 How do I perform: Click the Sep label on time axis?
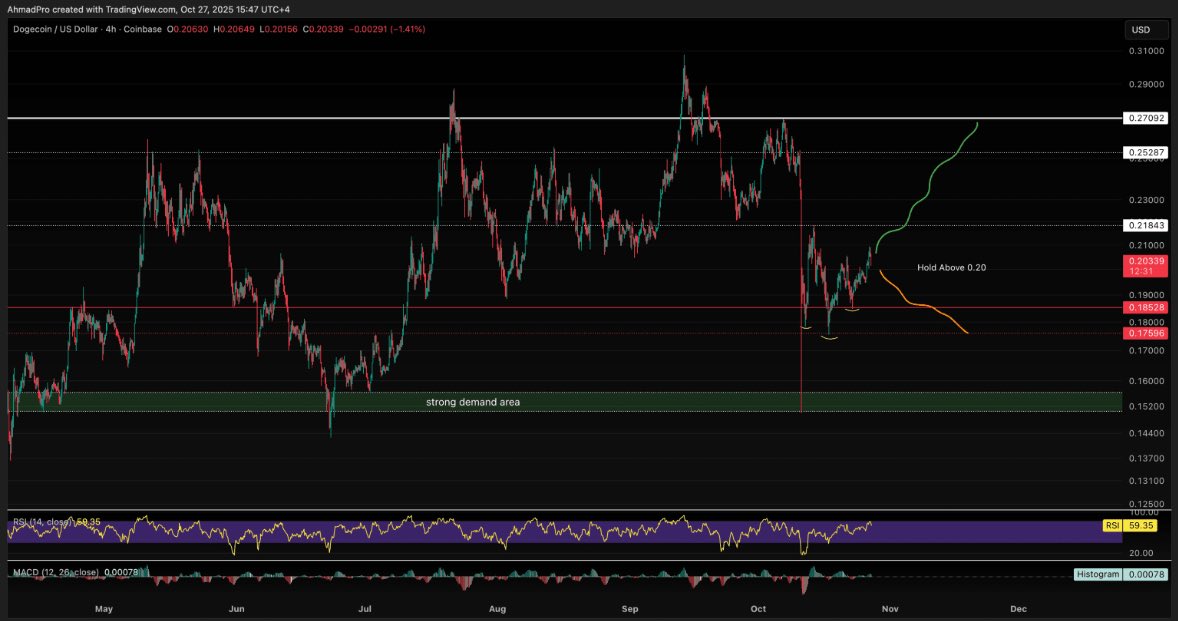pos(630,608)
